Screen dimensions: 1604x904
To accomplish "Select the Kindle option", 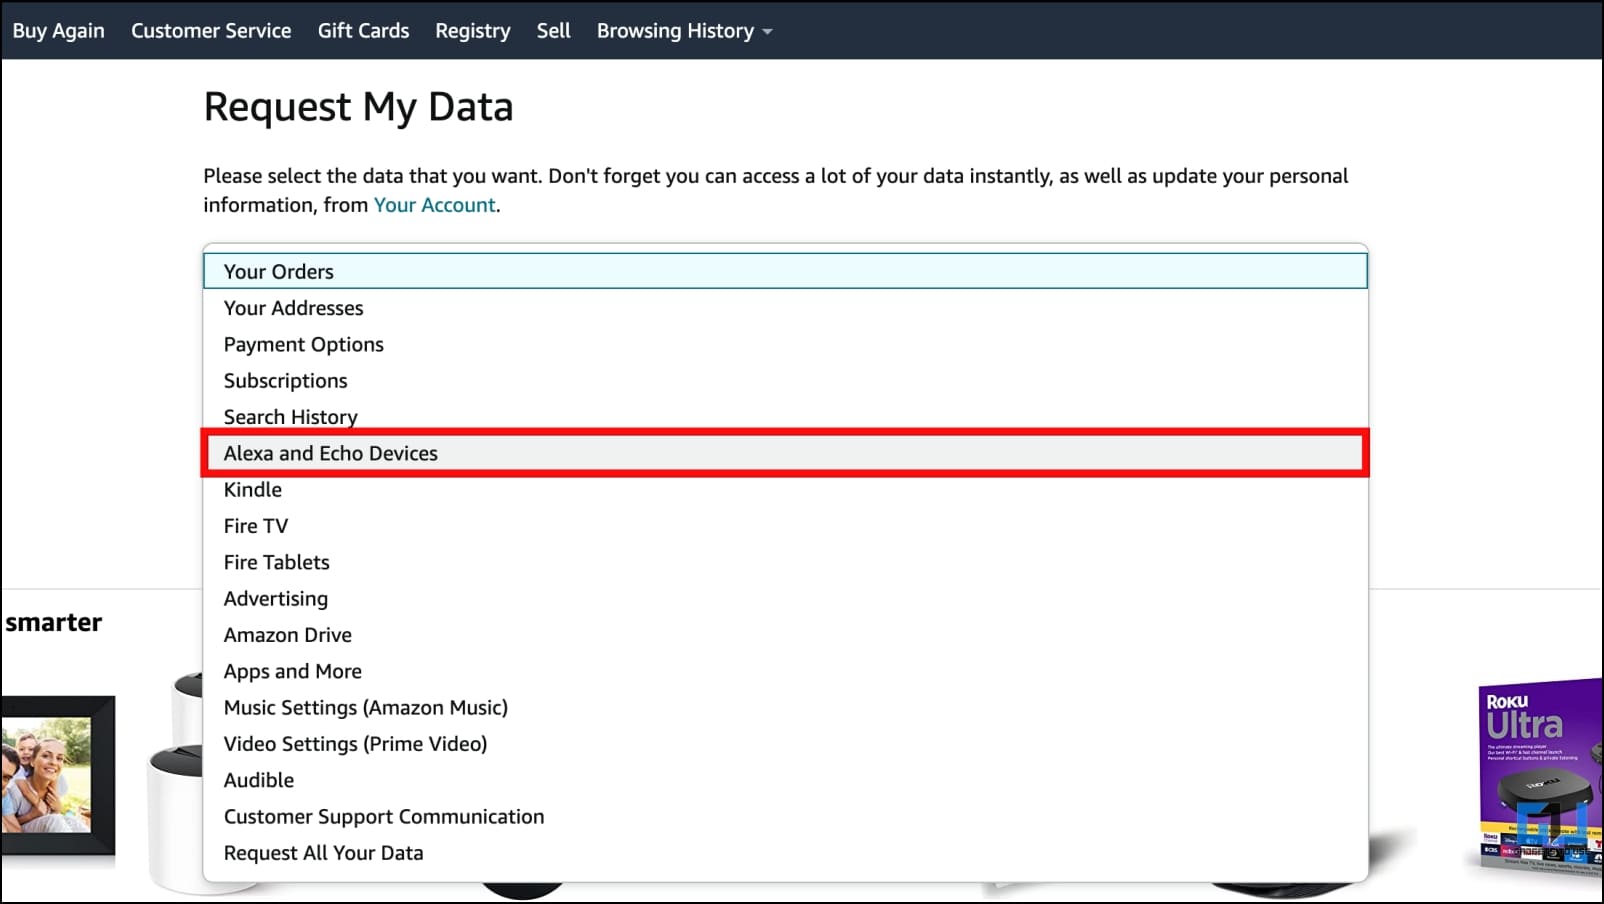I will tap(785, 490).
